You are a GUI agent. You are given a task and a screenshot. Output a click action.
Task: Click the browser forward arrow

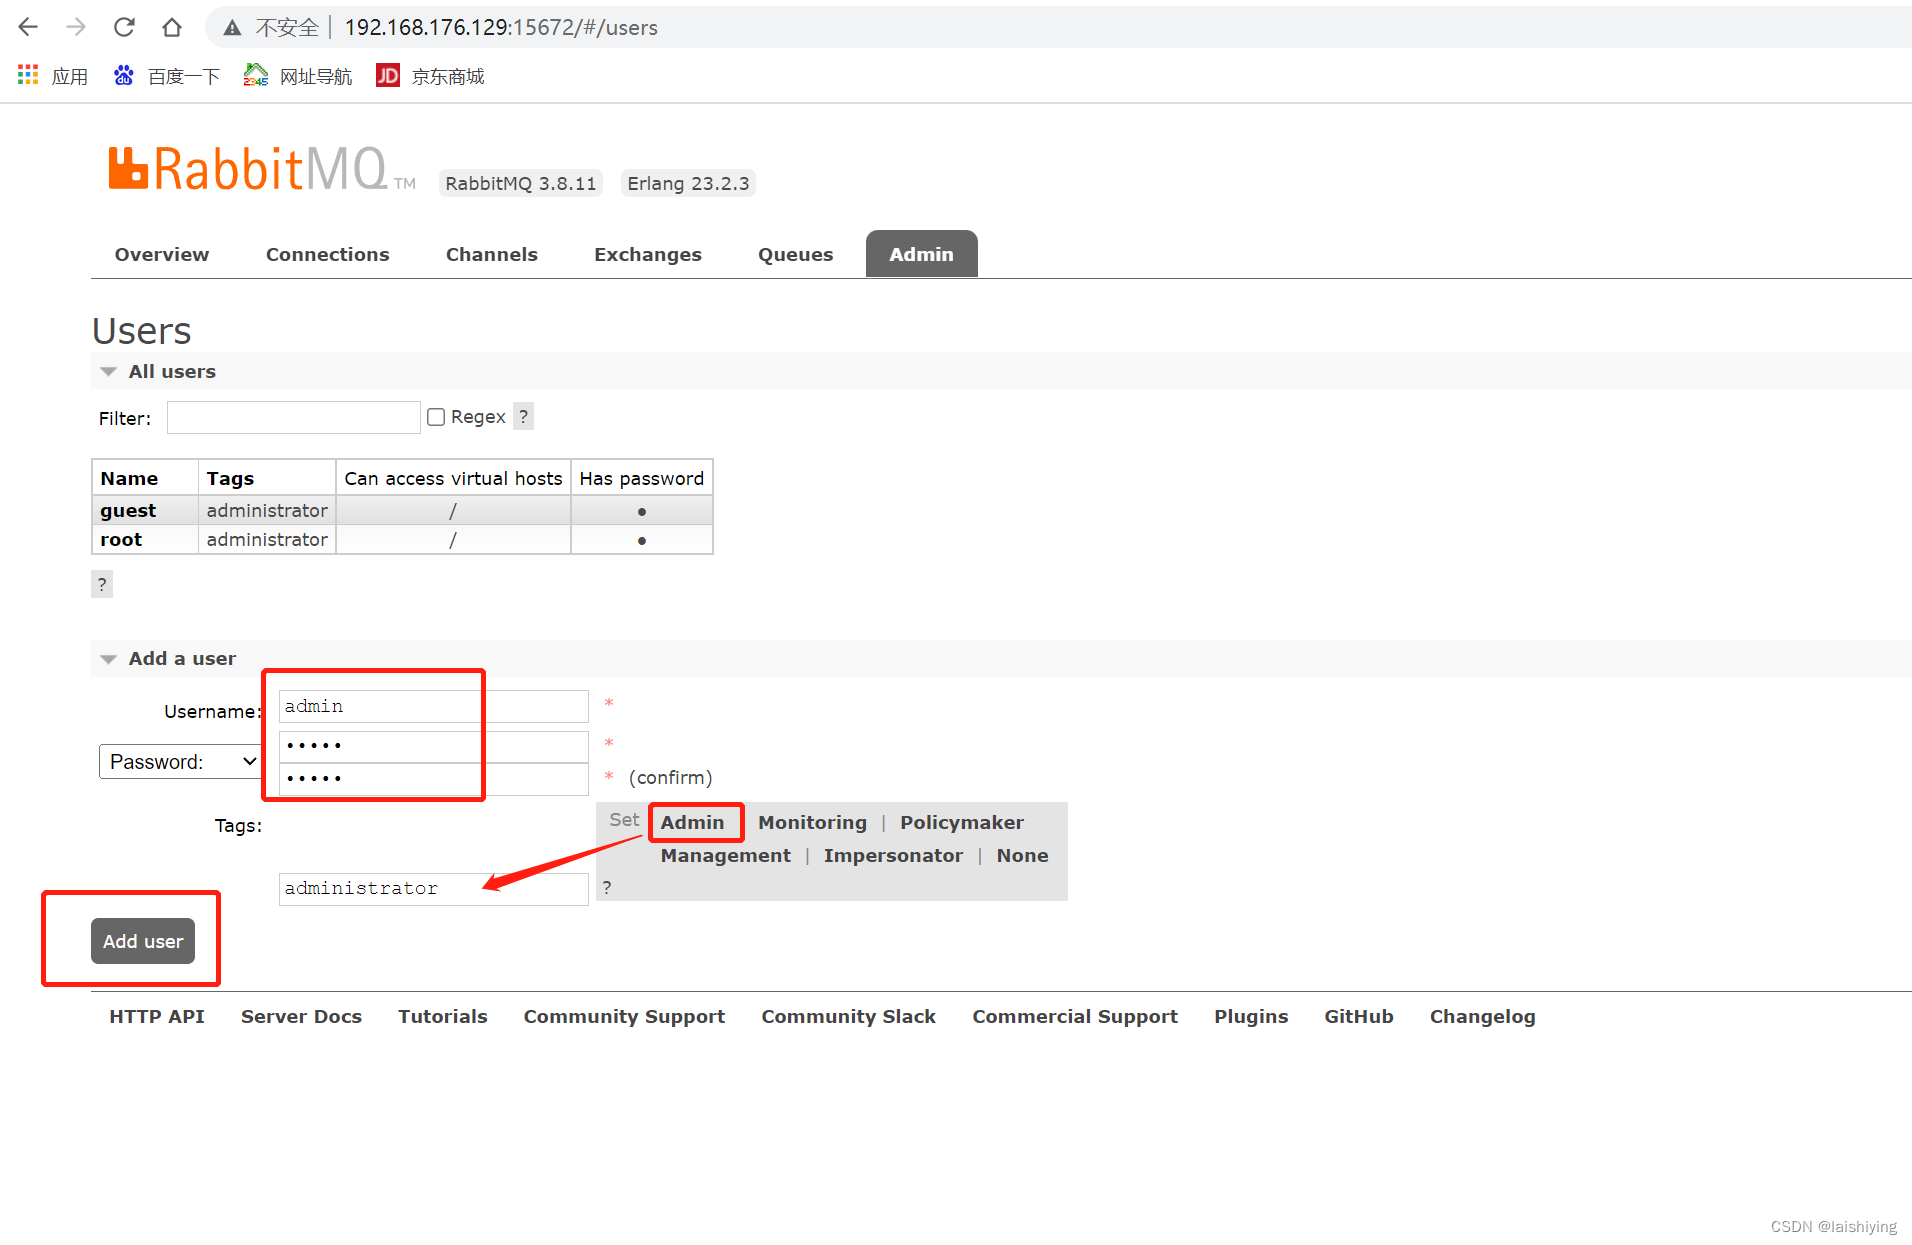(76, 27)
